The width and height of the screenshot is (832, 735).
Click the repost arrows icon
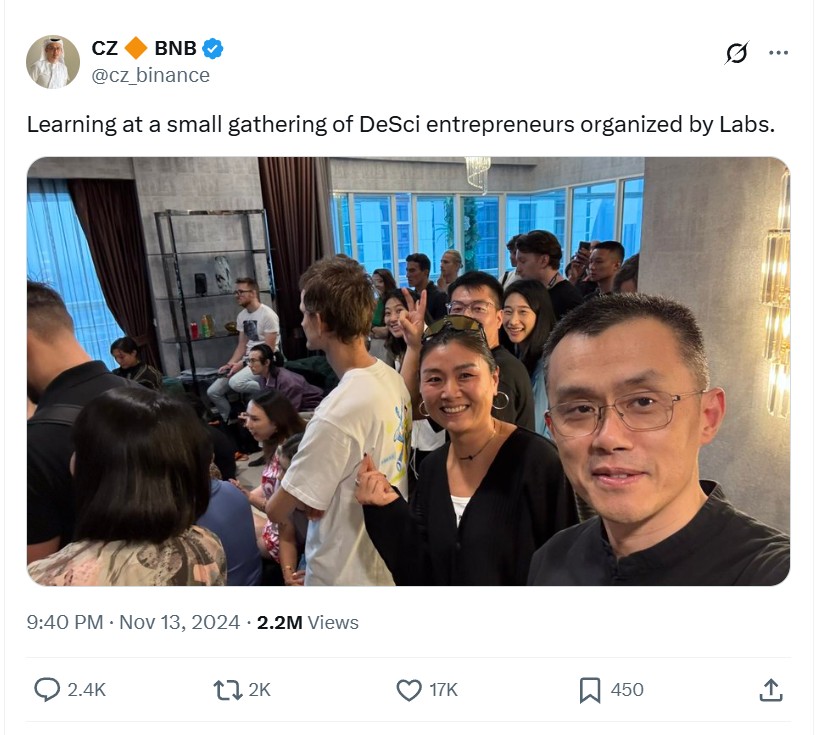(x=228, y=690)
